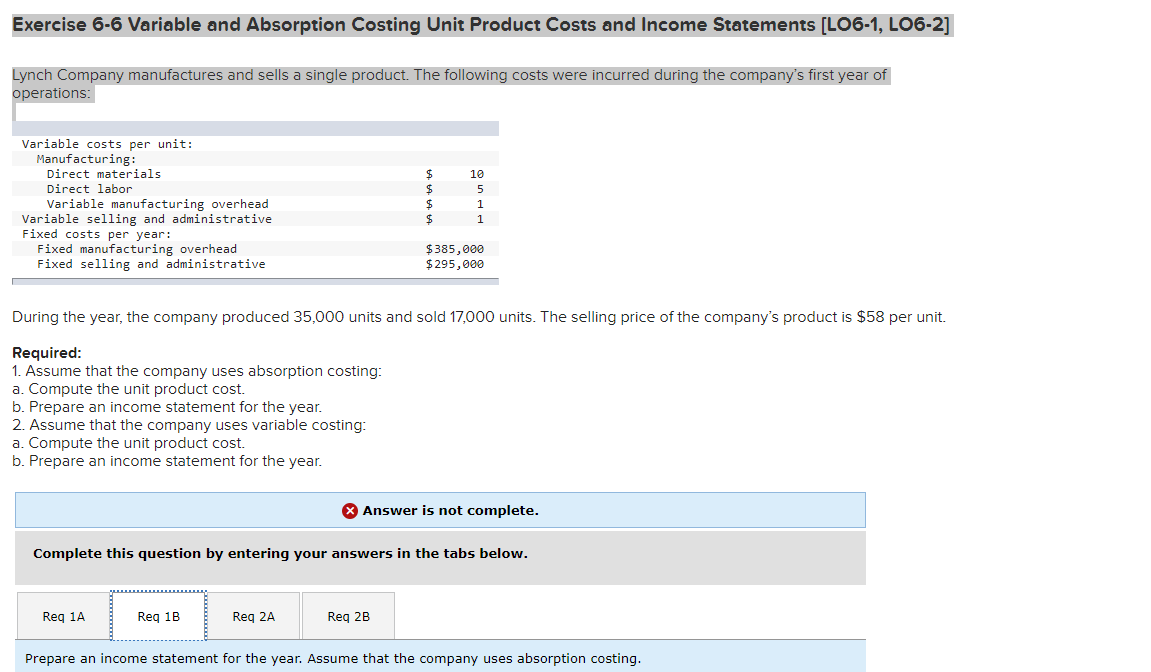Open the Req 2A tab
Screen dimensions: 1151x672
pos(253,616)
